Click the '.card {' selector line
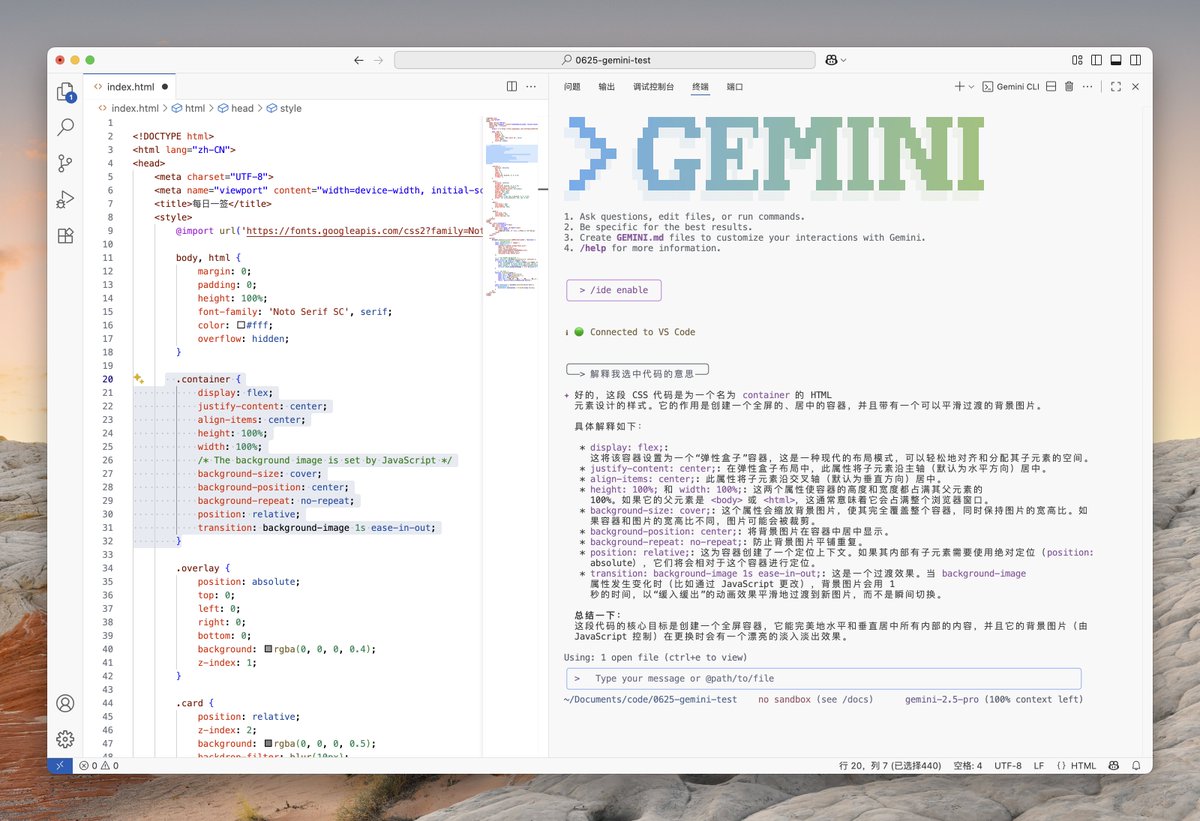The image size is (1200, 821). pyautogui.click(x=195, y=703)
